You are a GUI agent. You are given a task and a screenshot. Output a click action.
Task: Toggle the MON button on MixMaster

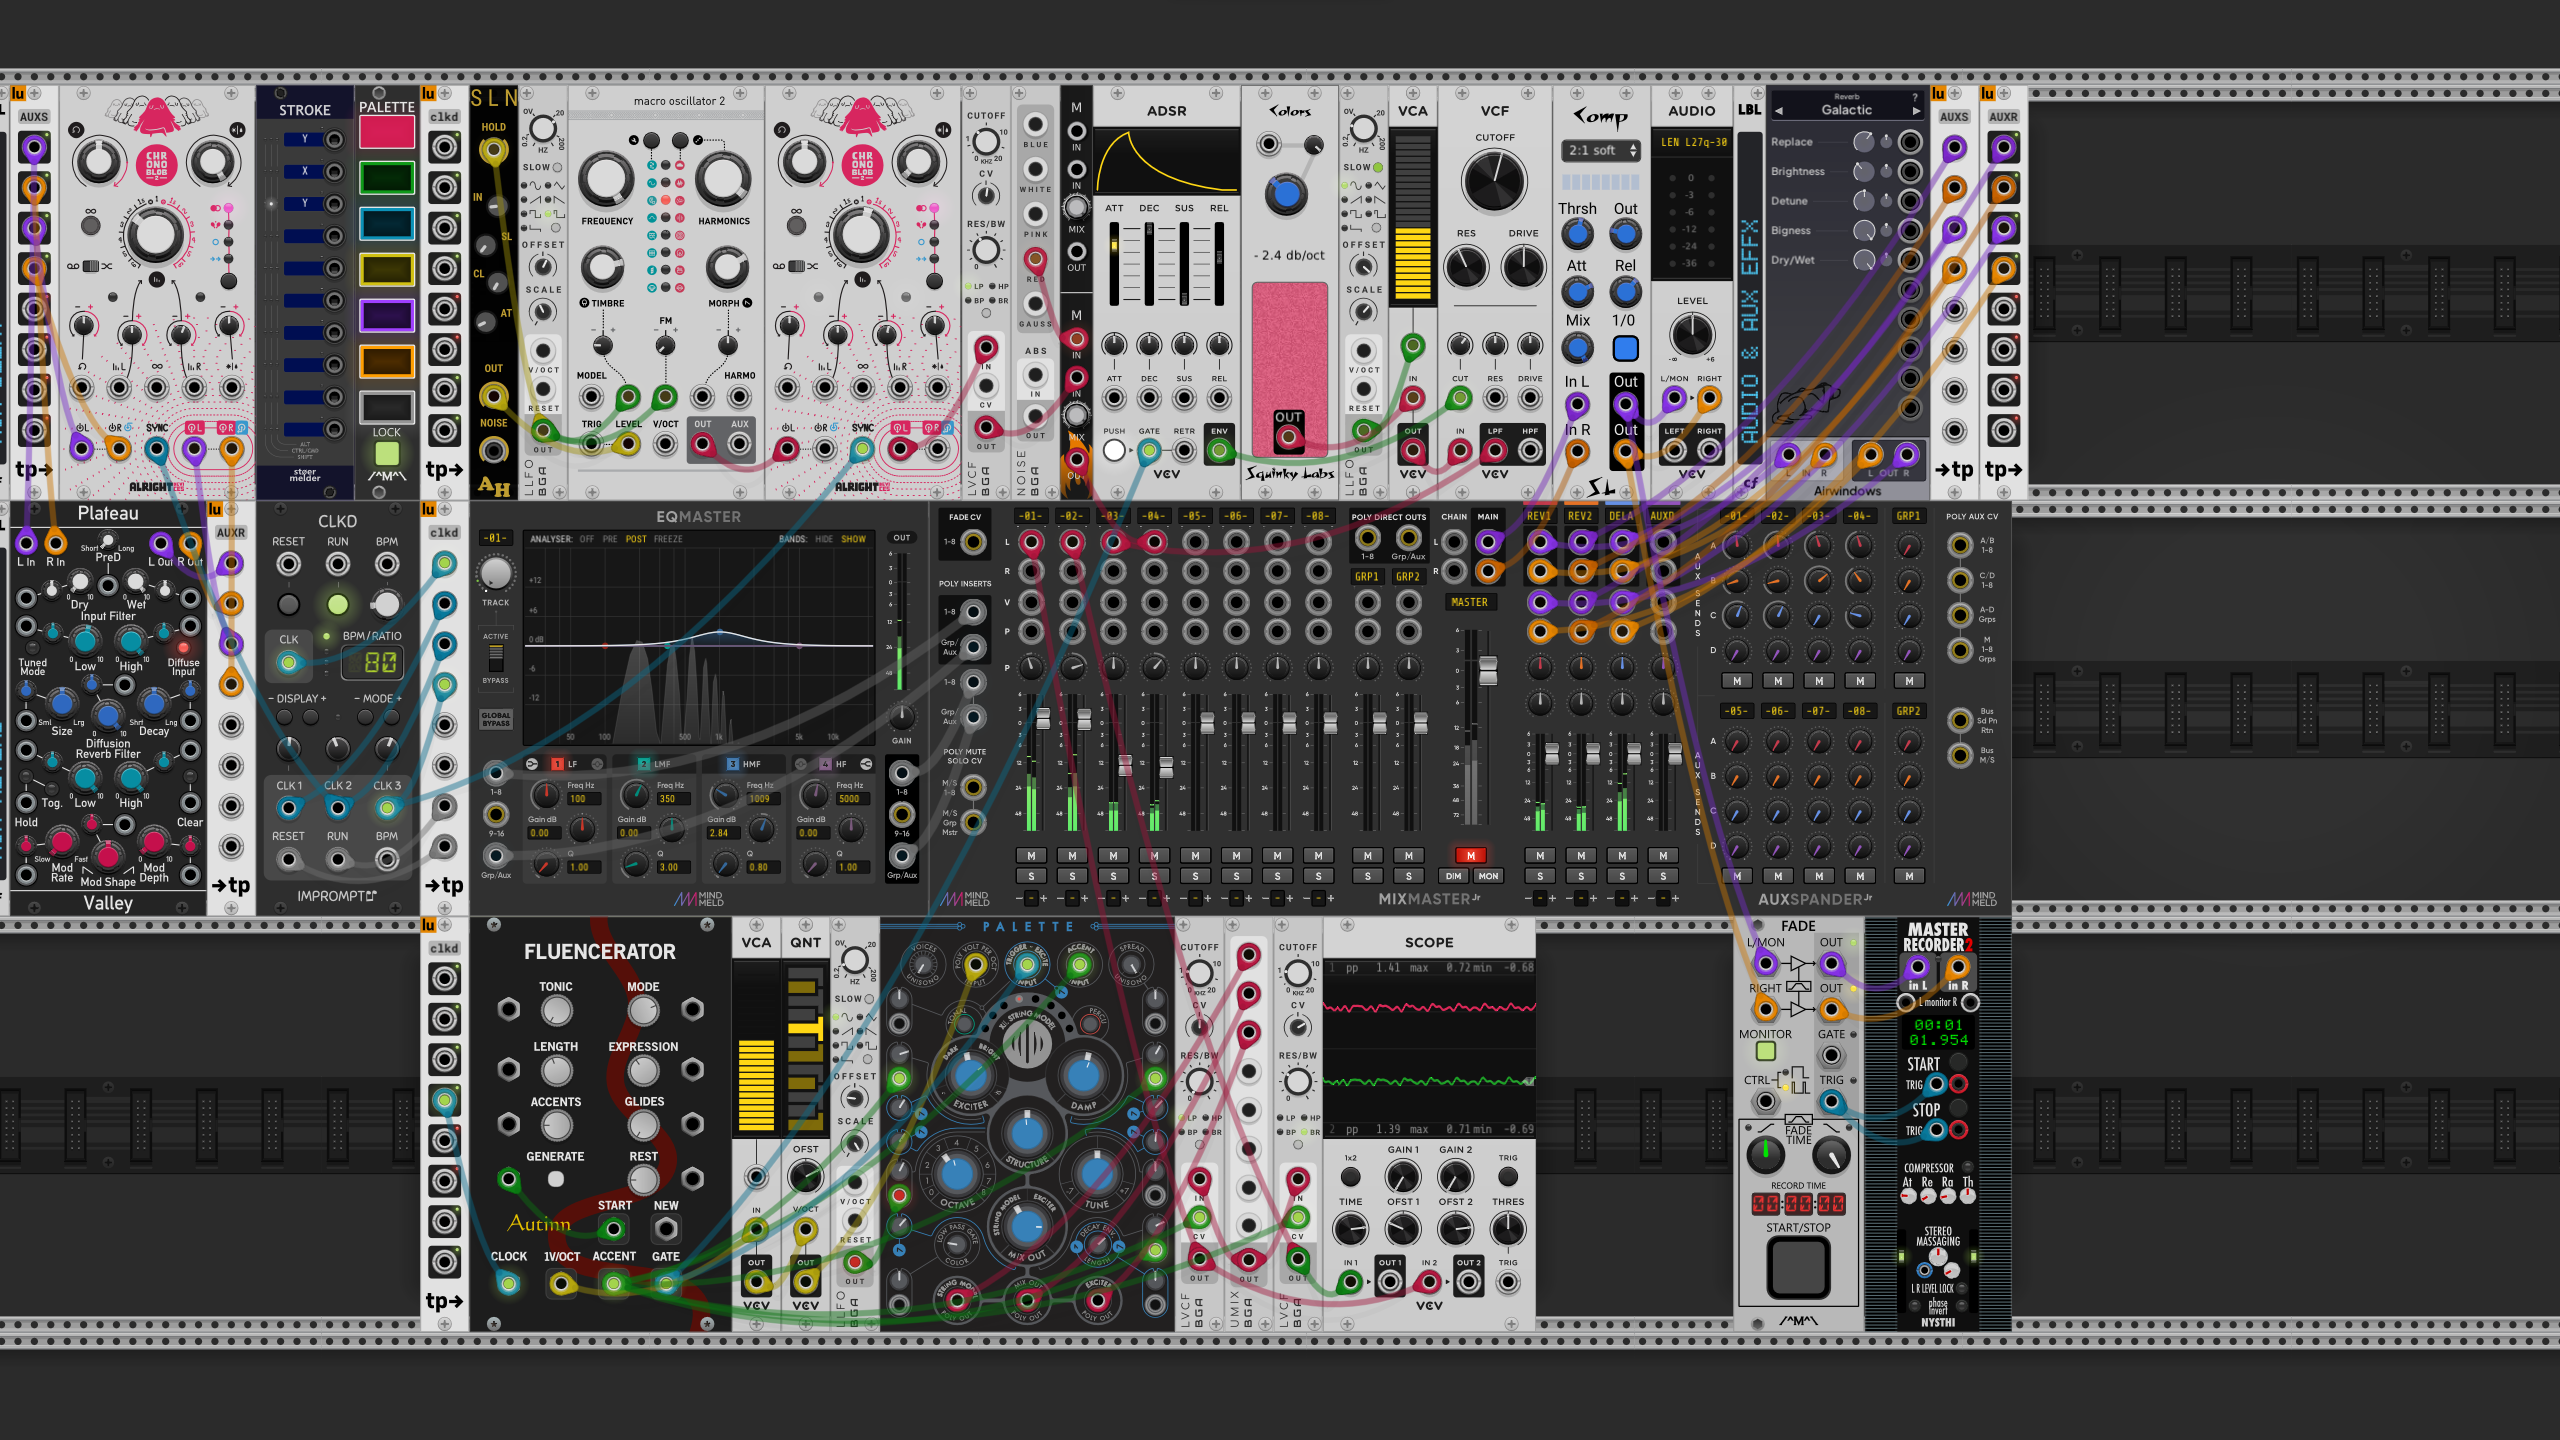tap(1488, 876)
